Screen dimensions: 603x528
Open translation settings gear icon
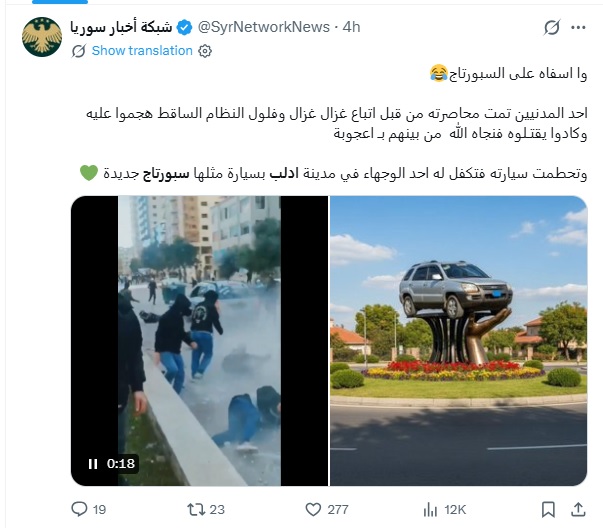(x=205, y=51)
